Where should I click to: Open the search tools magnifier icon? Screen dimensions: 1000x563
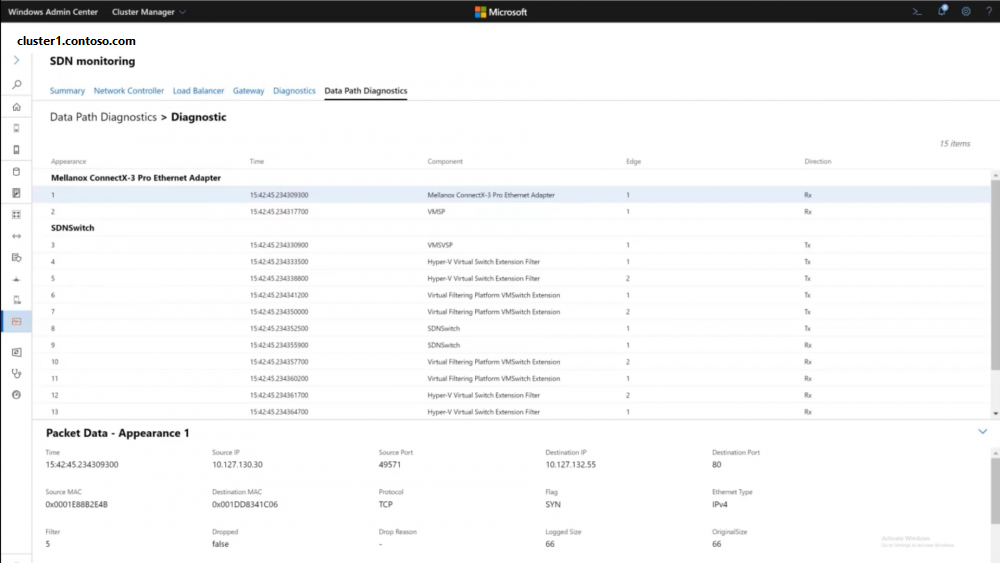[17, 84]
